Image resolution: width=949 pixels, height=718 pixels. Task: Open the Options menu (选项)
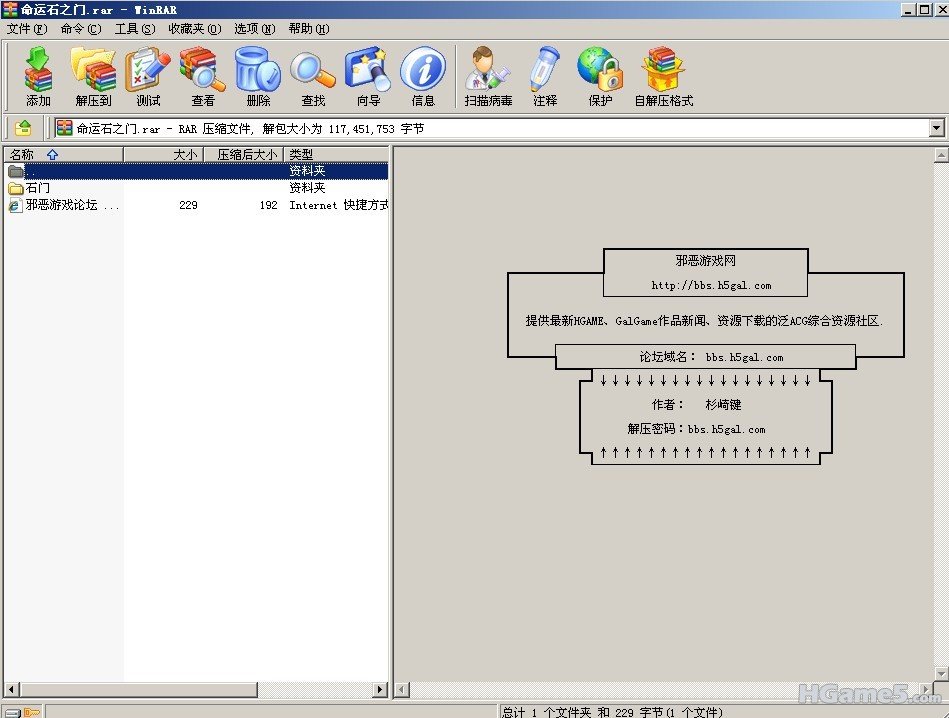point(255,28)
